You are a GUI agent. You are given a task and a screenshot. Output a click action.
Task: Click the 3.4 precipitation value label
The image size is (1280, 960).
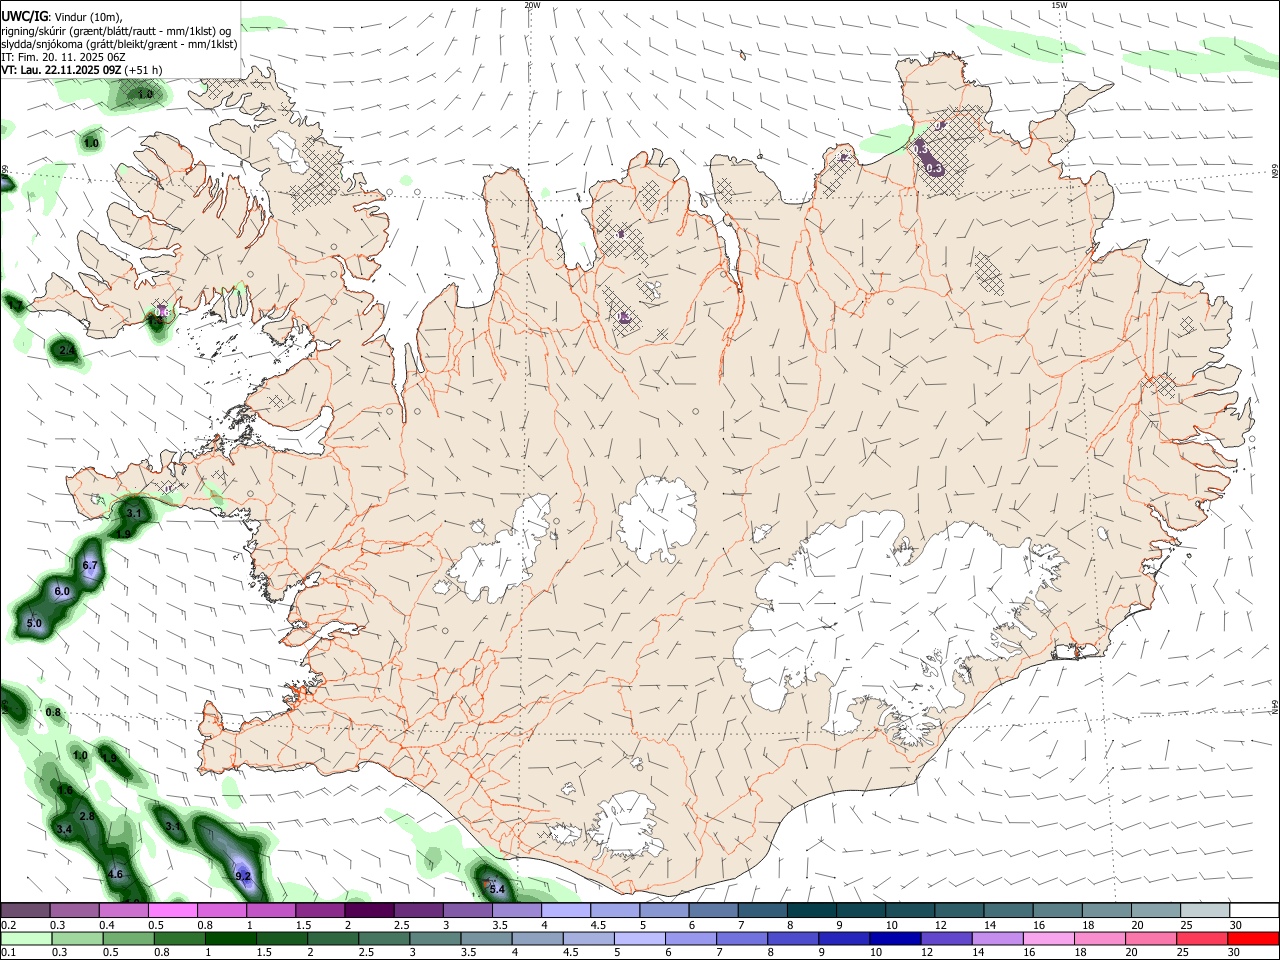point(65,830)
